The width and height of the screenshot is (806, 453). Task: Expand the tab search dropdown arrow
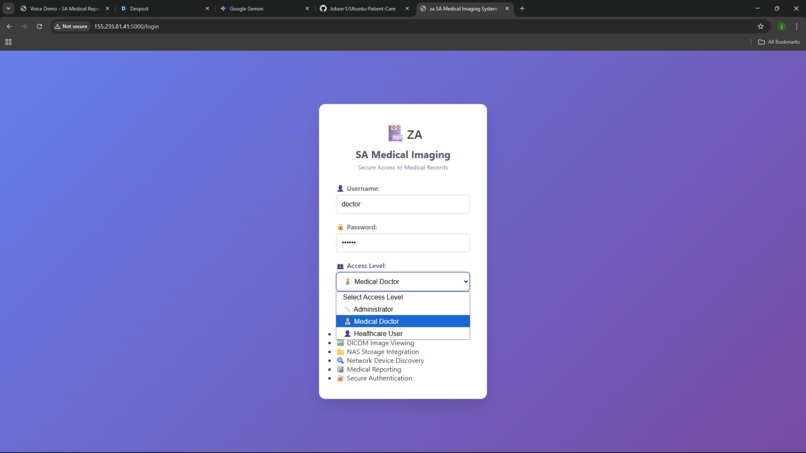click(8, 9)
